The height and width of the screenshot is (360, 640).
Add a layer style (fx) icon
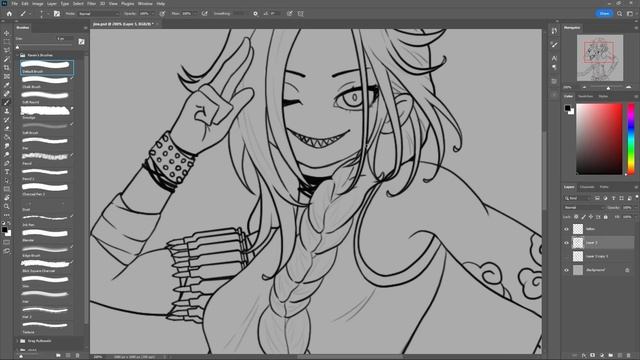pos(584,356)
